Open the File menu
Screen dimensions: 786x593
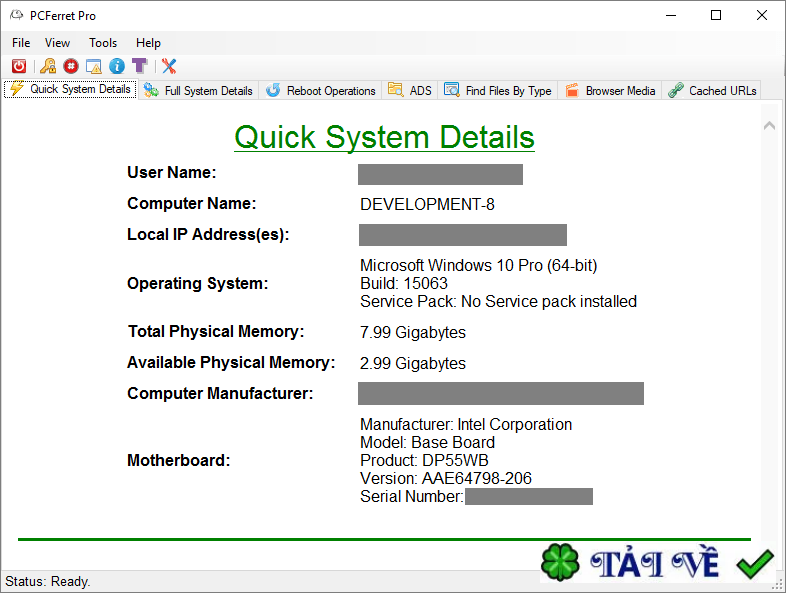pos(21,43)
